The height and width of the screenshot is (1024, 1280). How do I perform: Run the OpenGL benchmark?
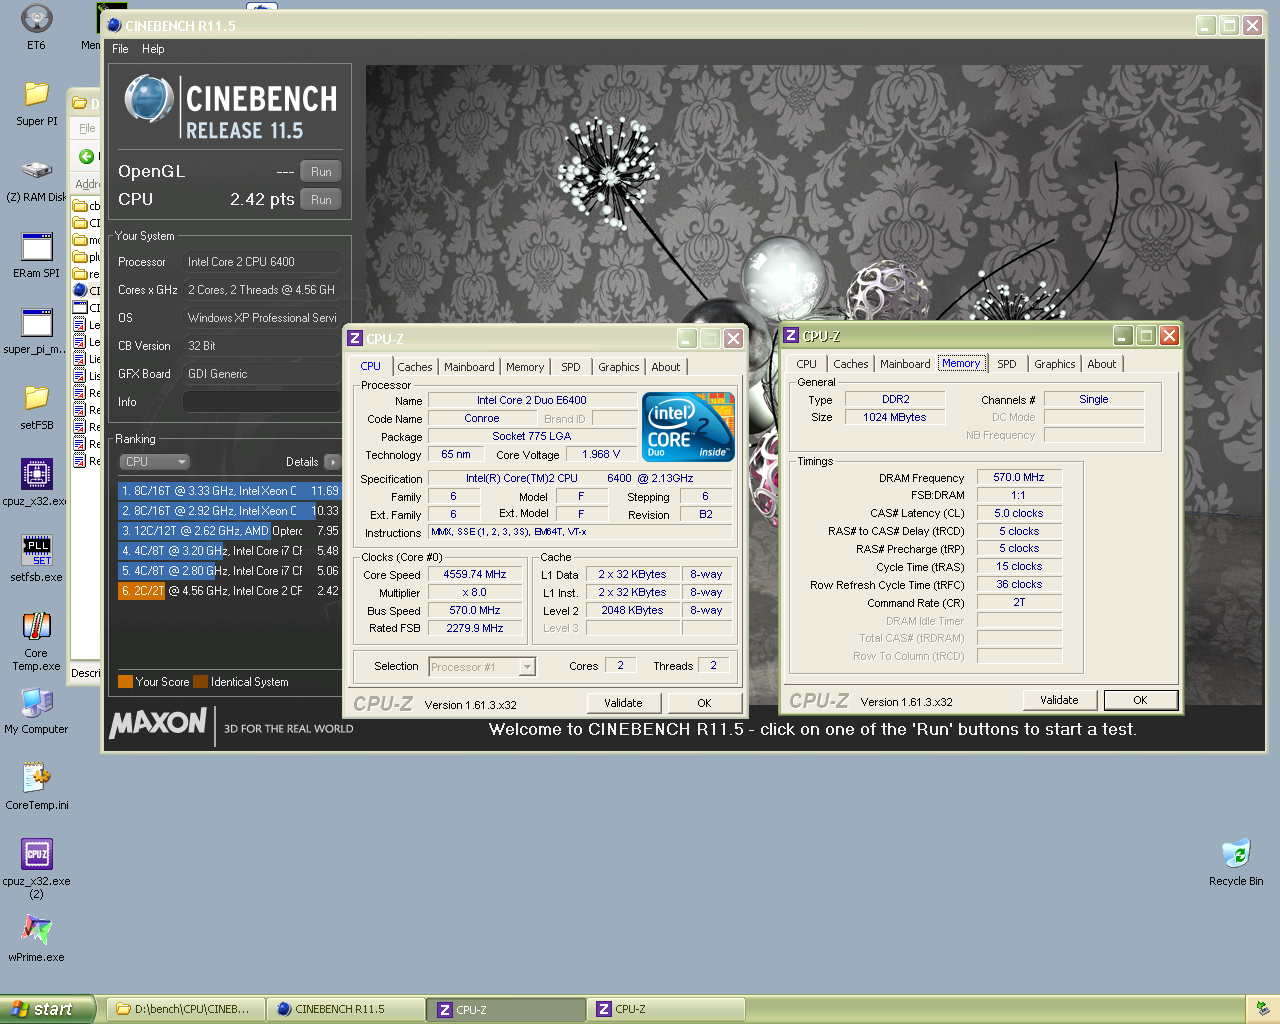321,172
